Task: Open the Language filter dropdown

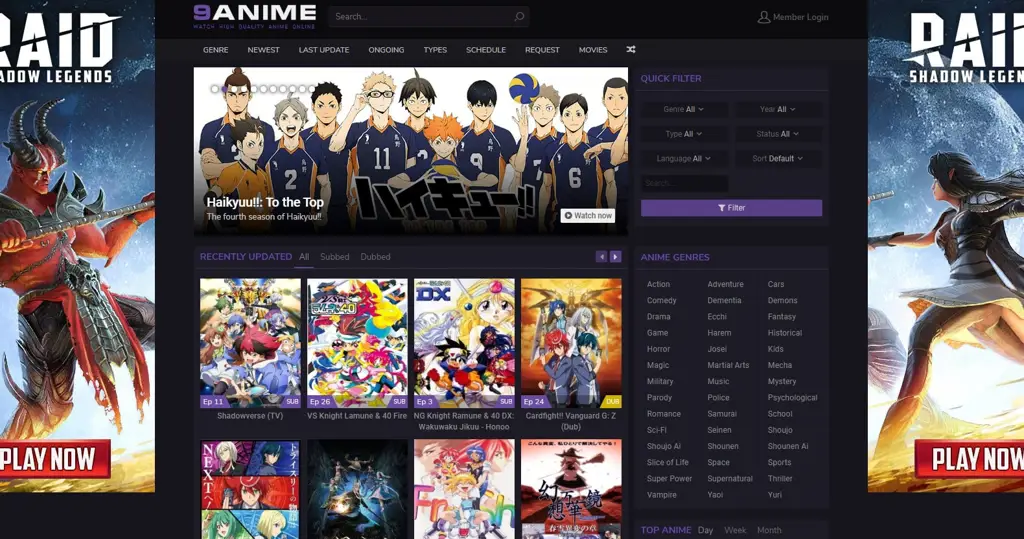Action: pyautogui.click(x=684, y=159)
